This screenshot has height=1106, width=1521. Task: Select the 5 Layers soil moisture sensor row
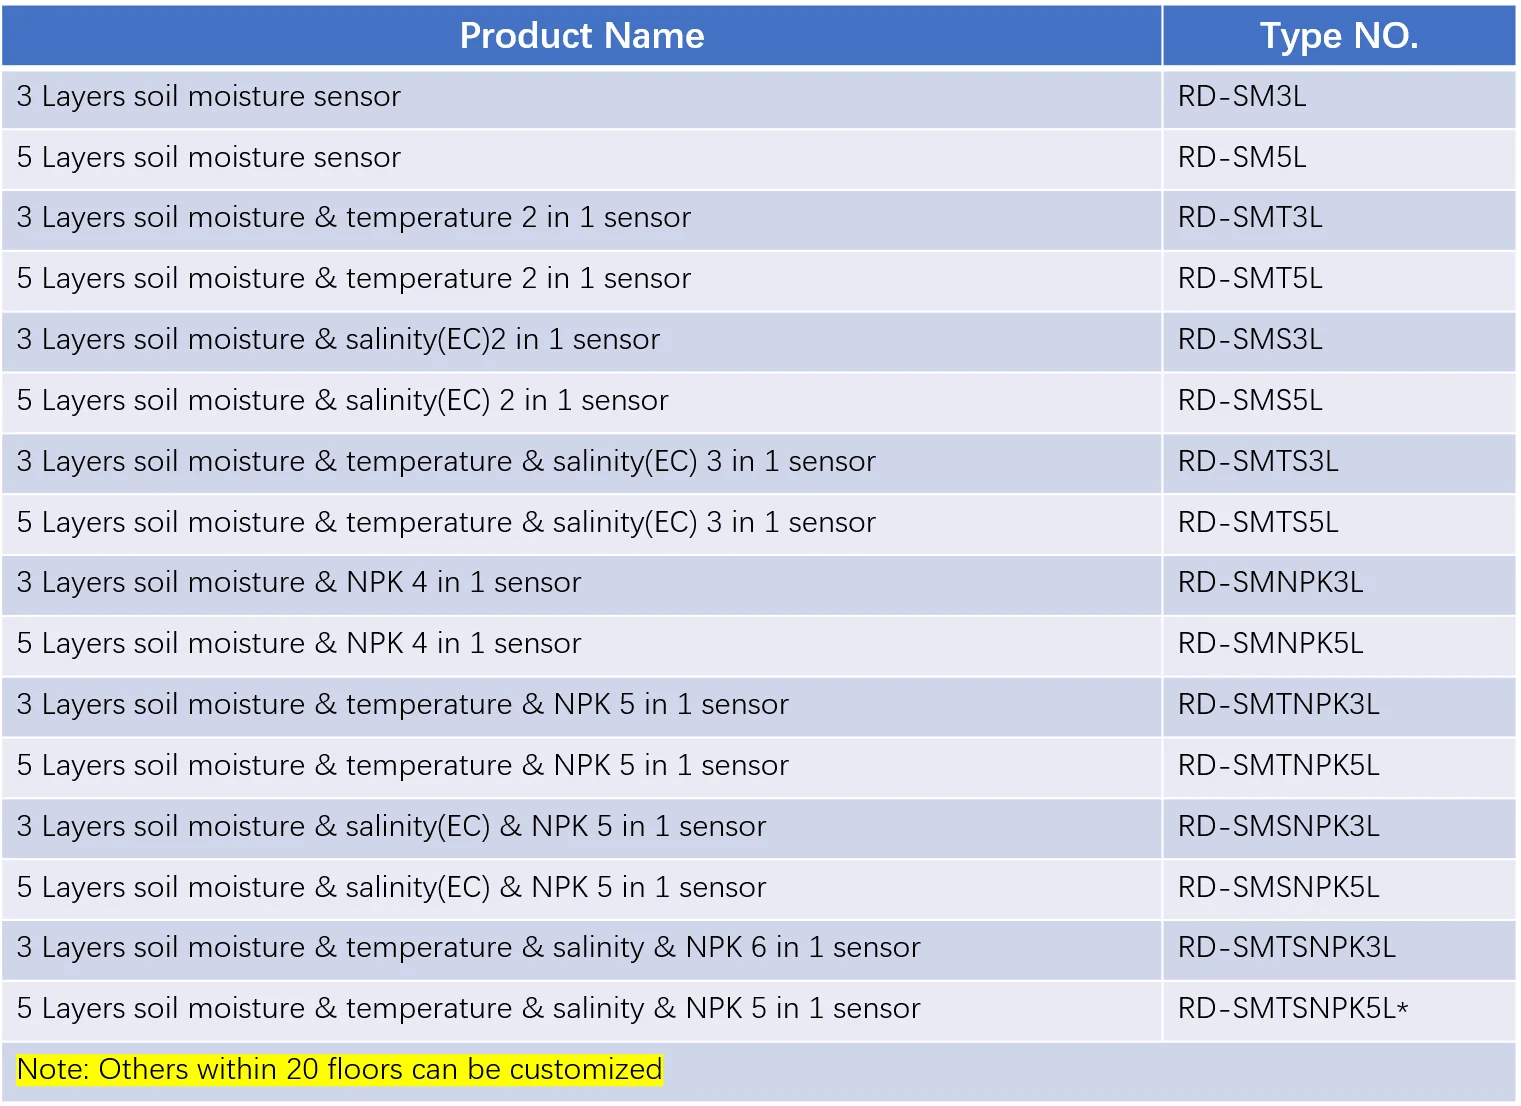coord(208,158)
